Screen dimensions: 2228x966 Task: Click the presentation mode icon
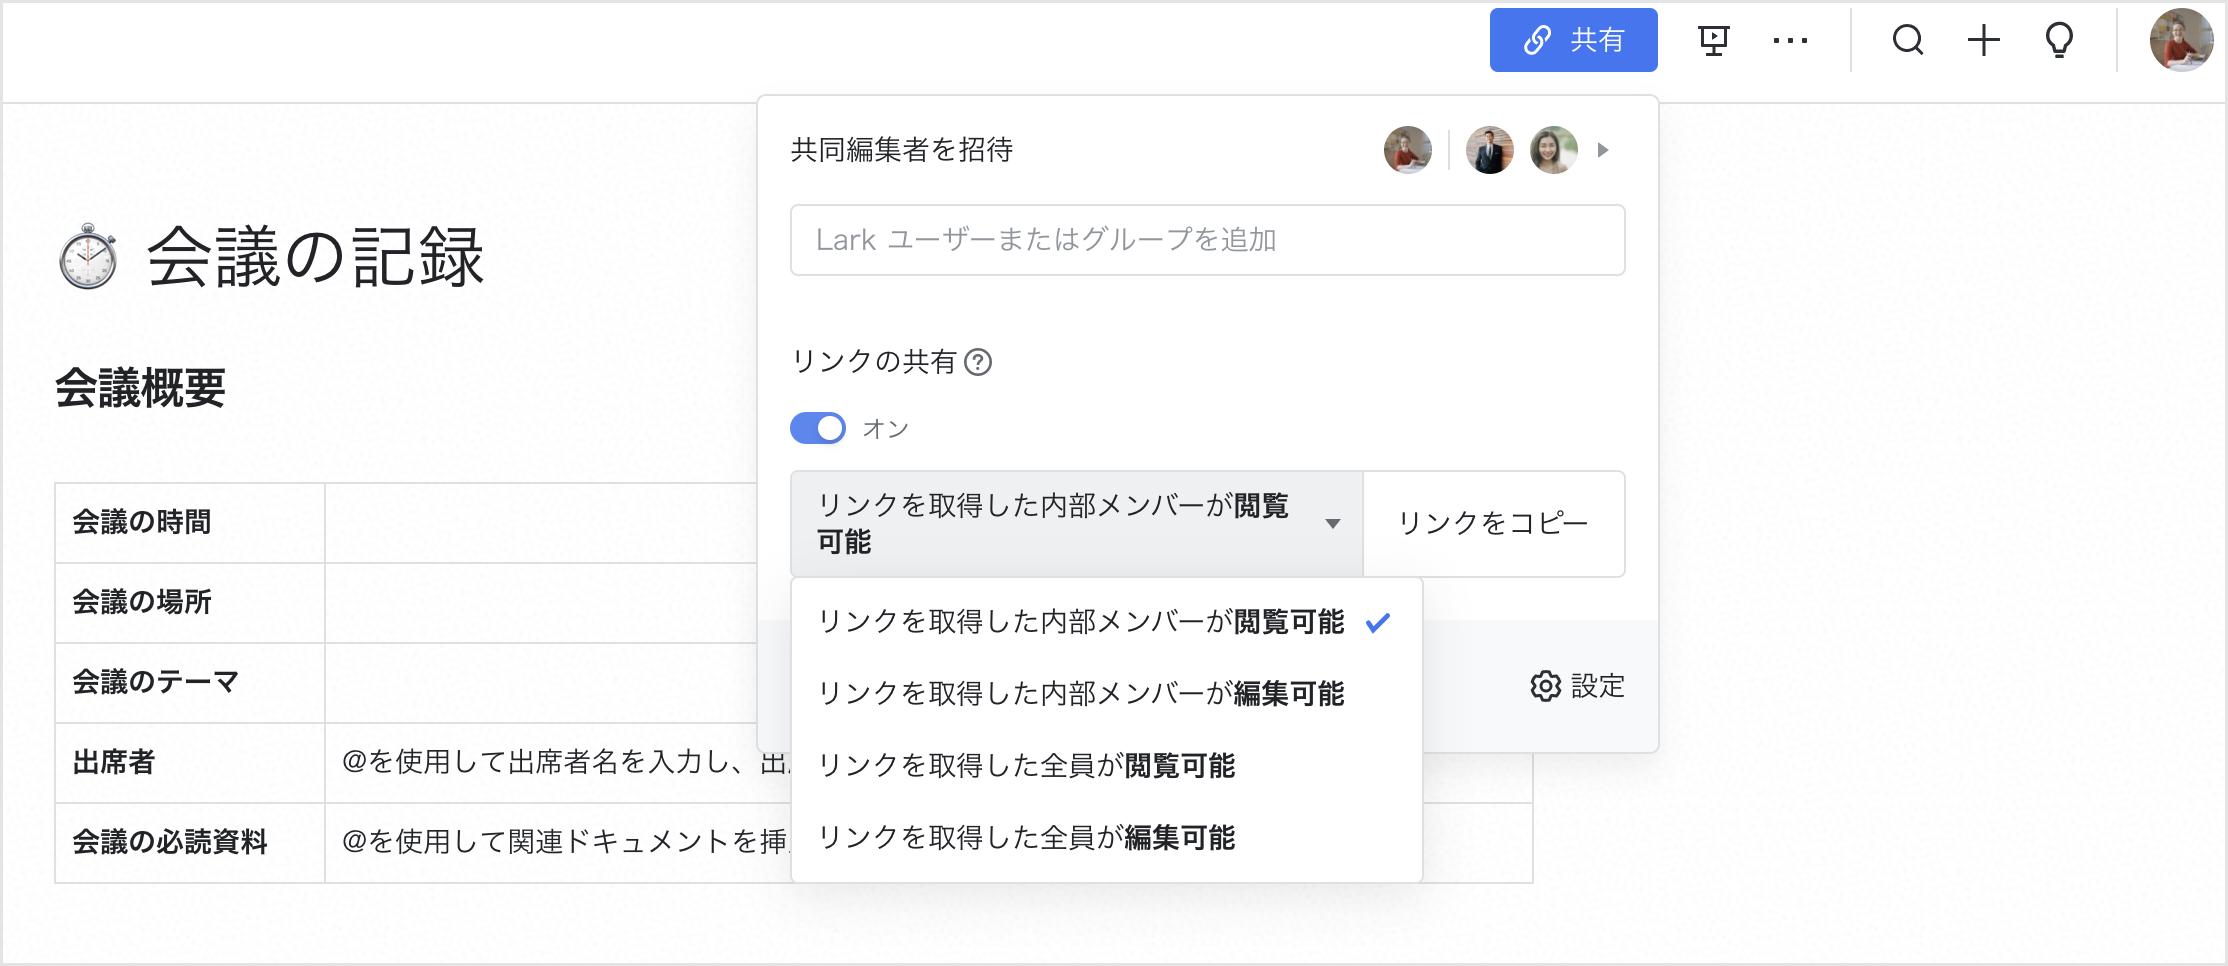(x=1713, y=41)
